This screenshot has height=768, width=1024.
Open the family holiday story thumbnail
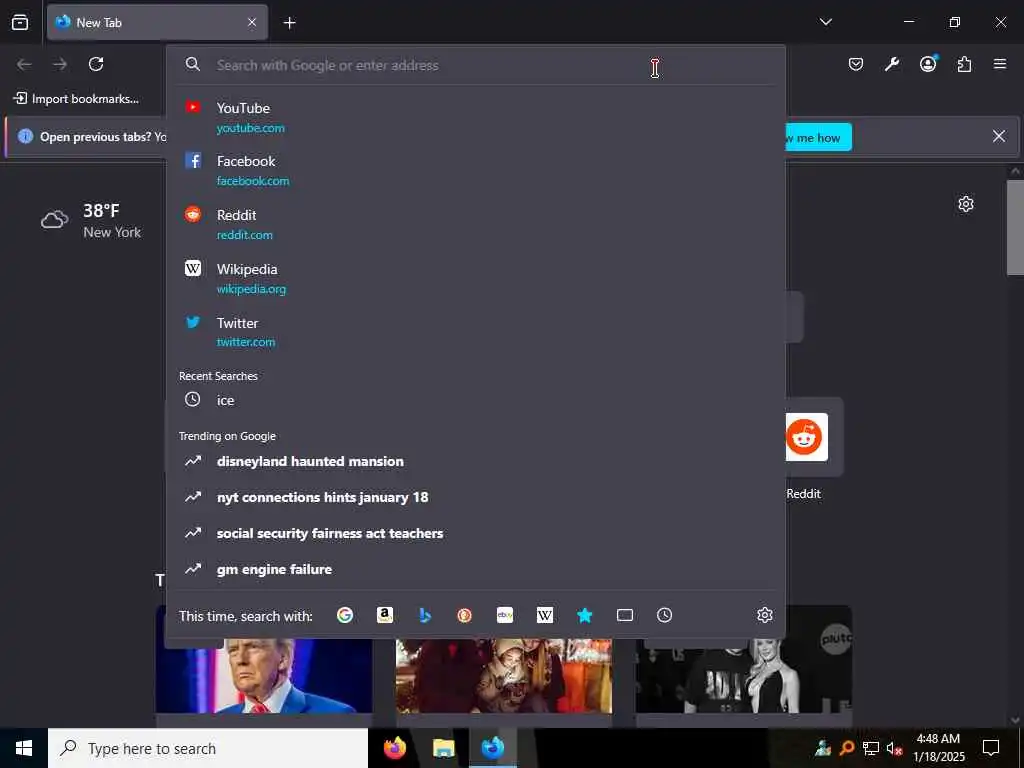pyautogui.click(x=504, y=676)
